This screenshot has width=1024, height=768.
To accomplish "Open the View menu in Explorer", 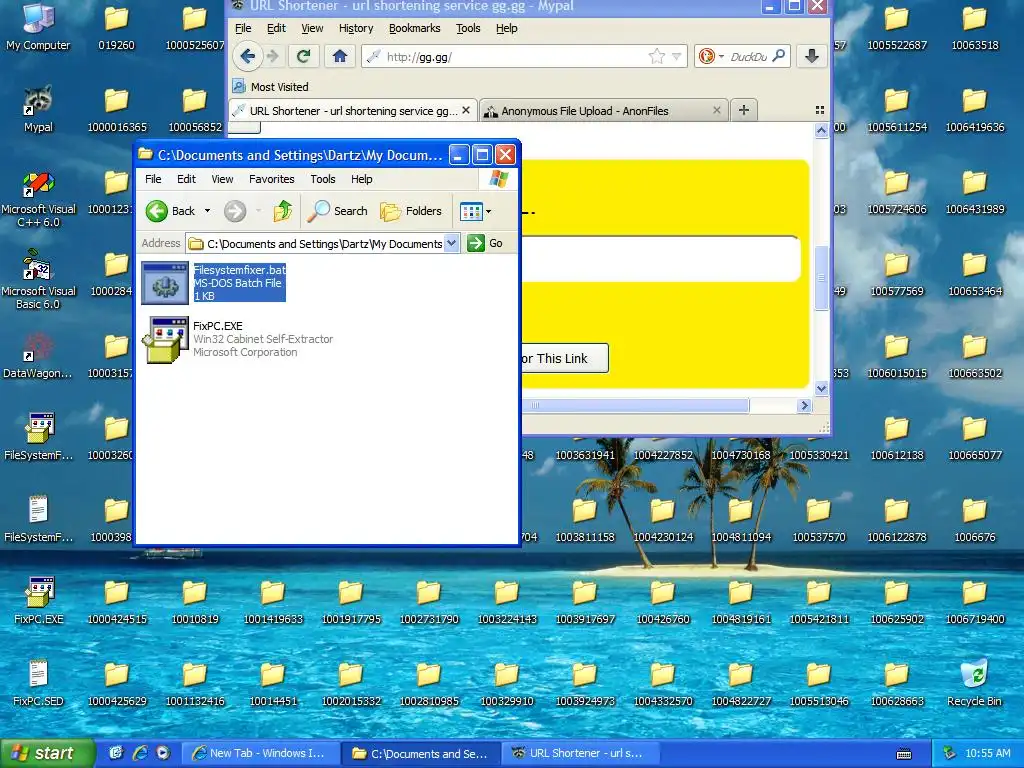I will click(222, 179).
